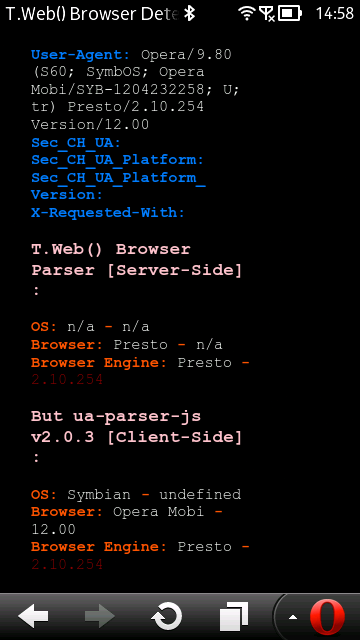
Task: Tap the back arrow navigation button
Action: (33, 616)
